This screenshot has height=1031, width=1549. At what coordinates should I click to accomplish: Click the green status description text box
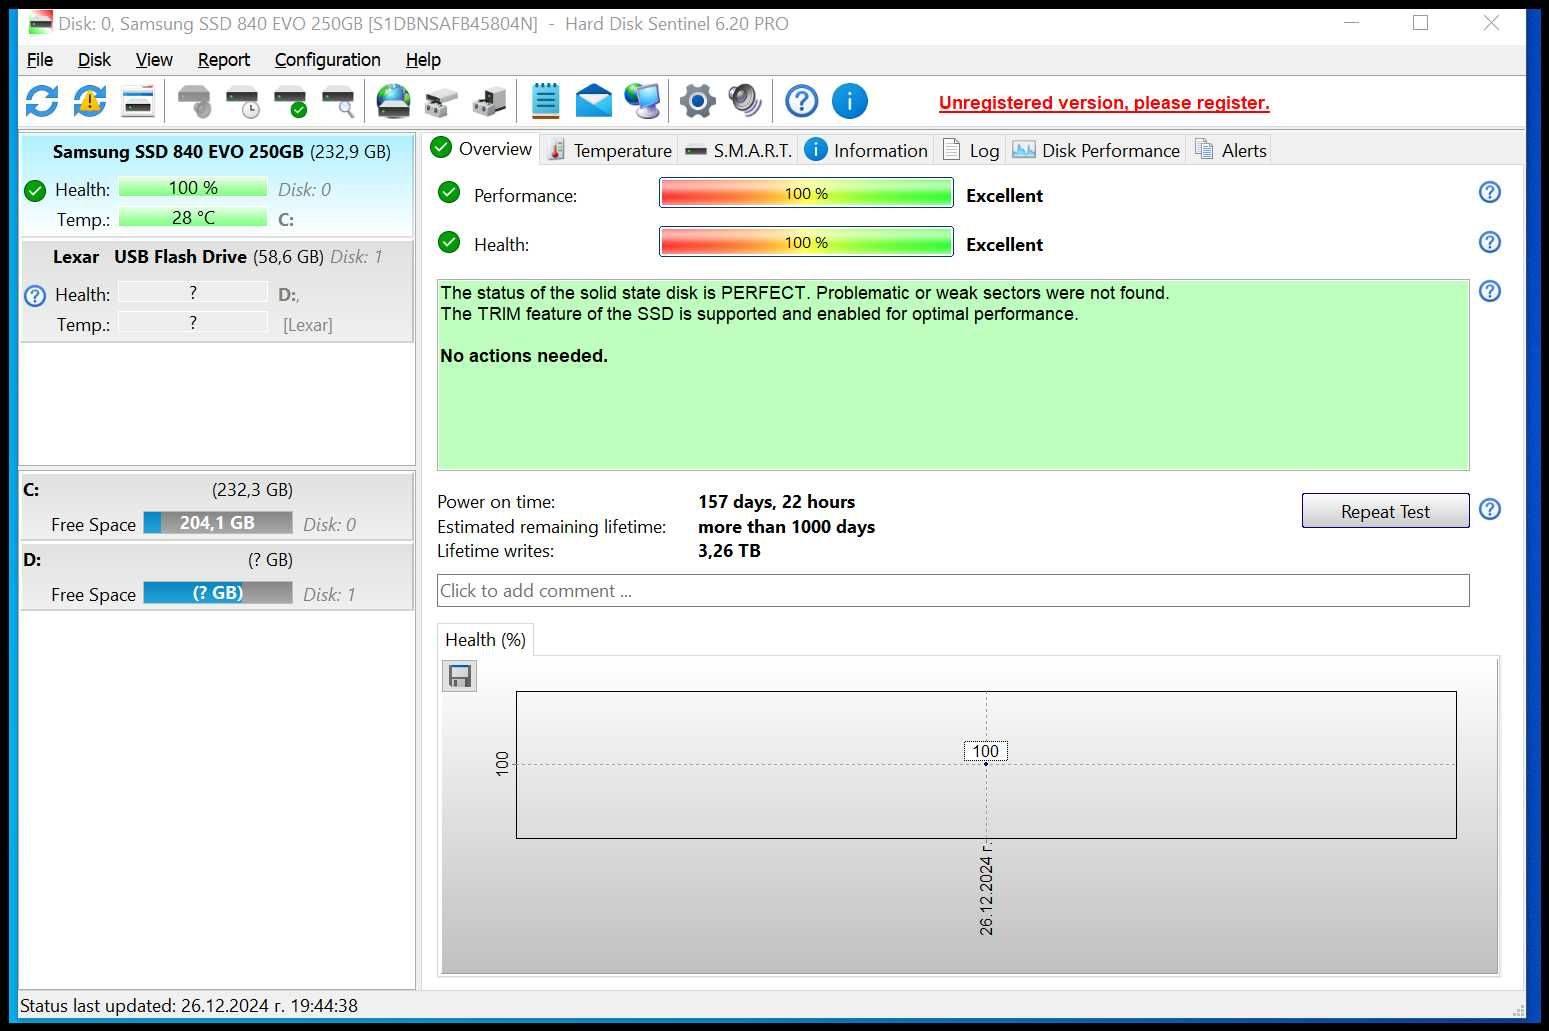coord(953,375)
